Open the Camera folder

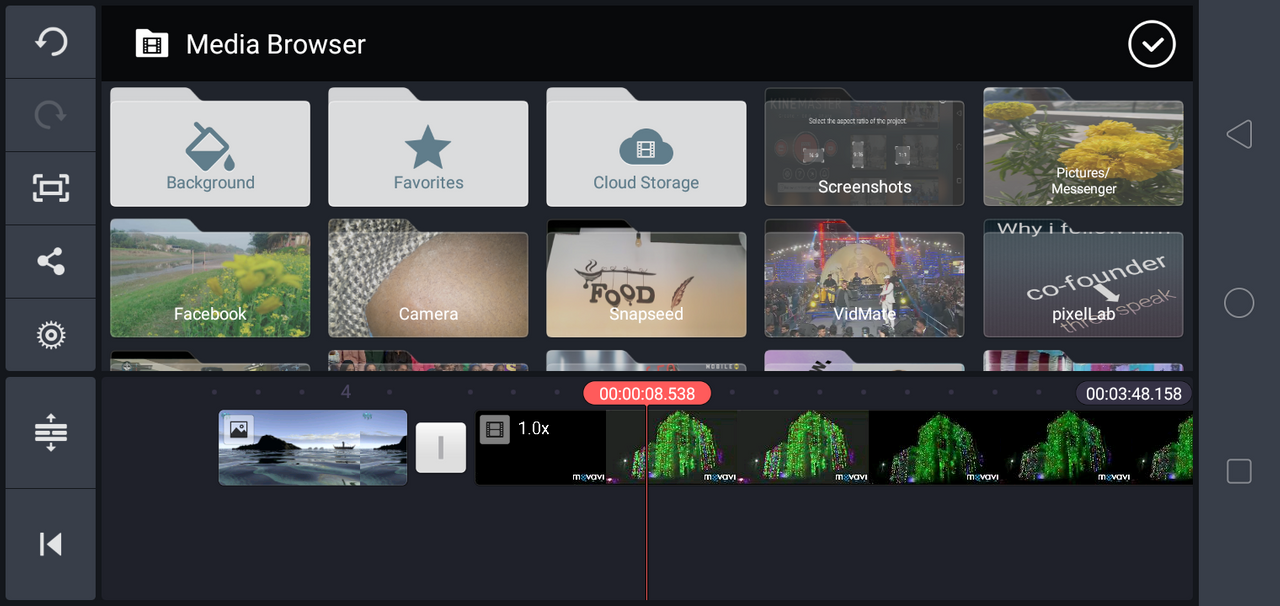tap(428, 278)
